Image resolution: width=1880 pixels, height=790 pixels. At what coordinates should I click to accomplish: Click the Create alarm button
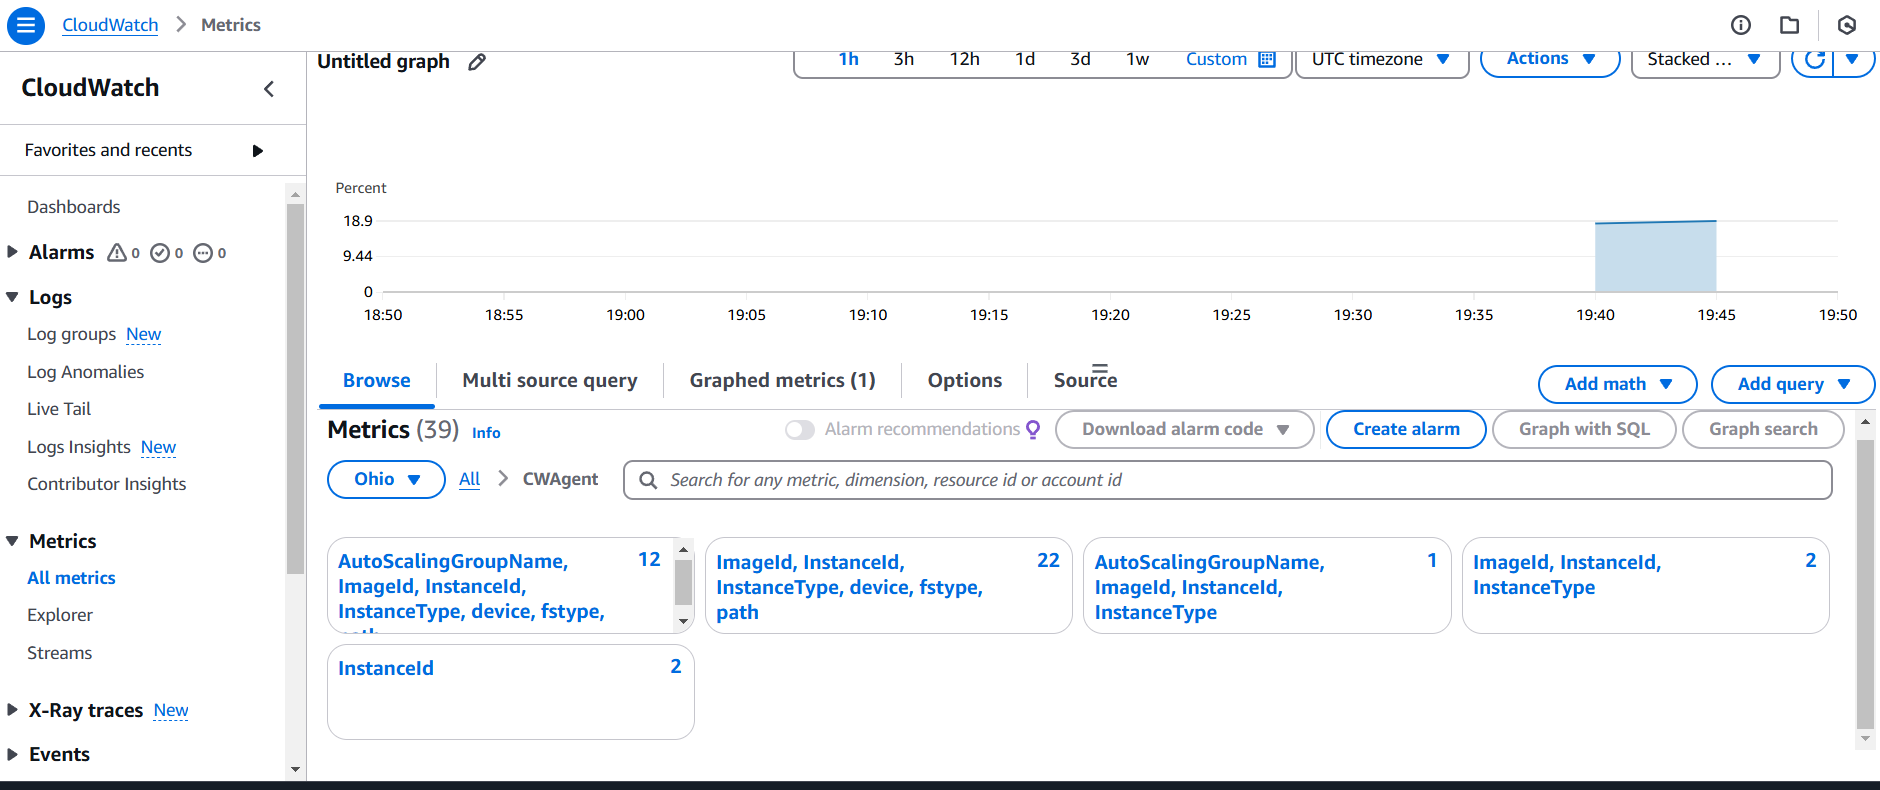tap(1406, 429)
